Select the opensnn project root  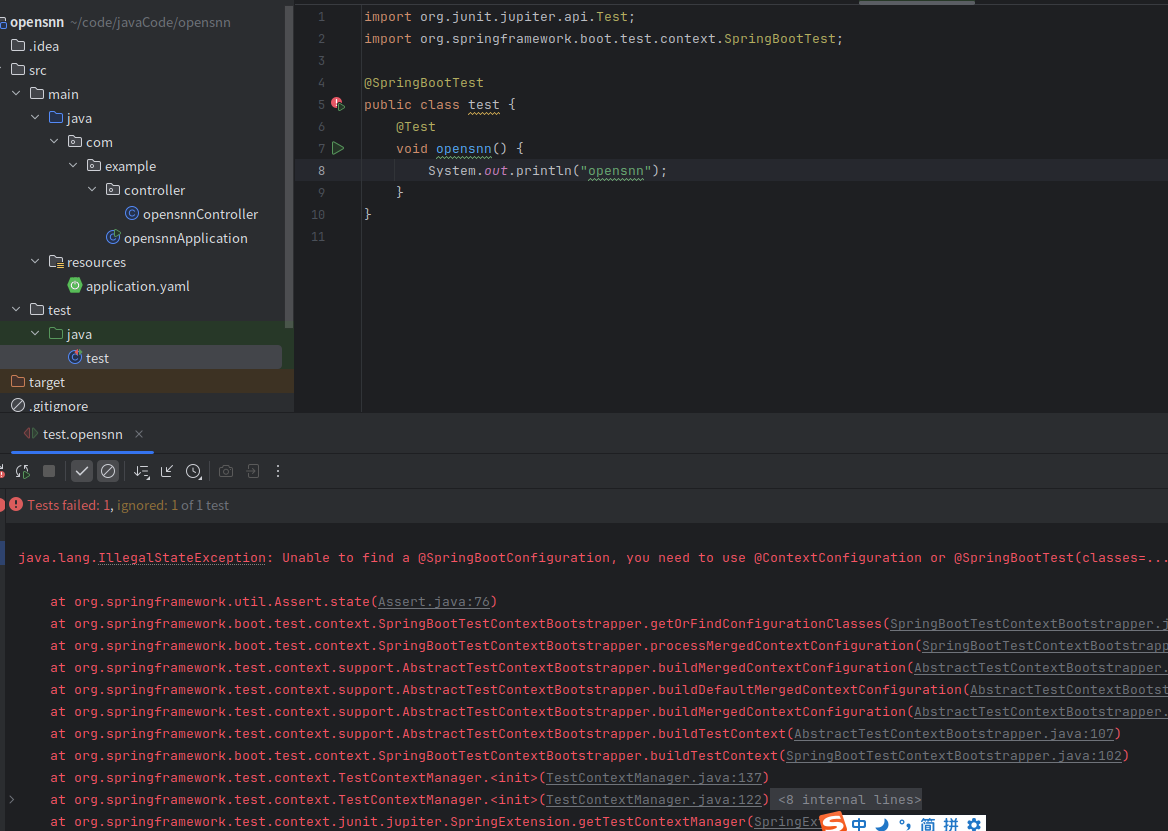coord(37,22)
